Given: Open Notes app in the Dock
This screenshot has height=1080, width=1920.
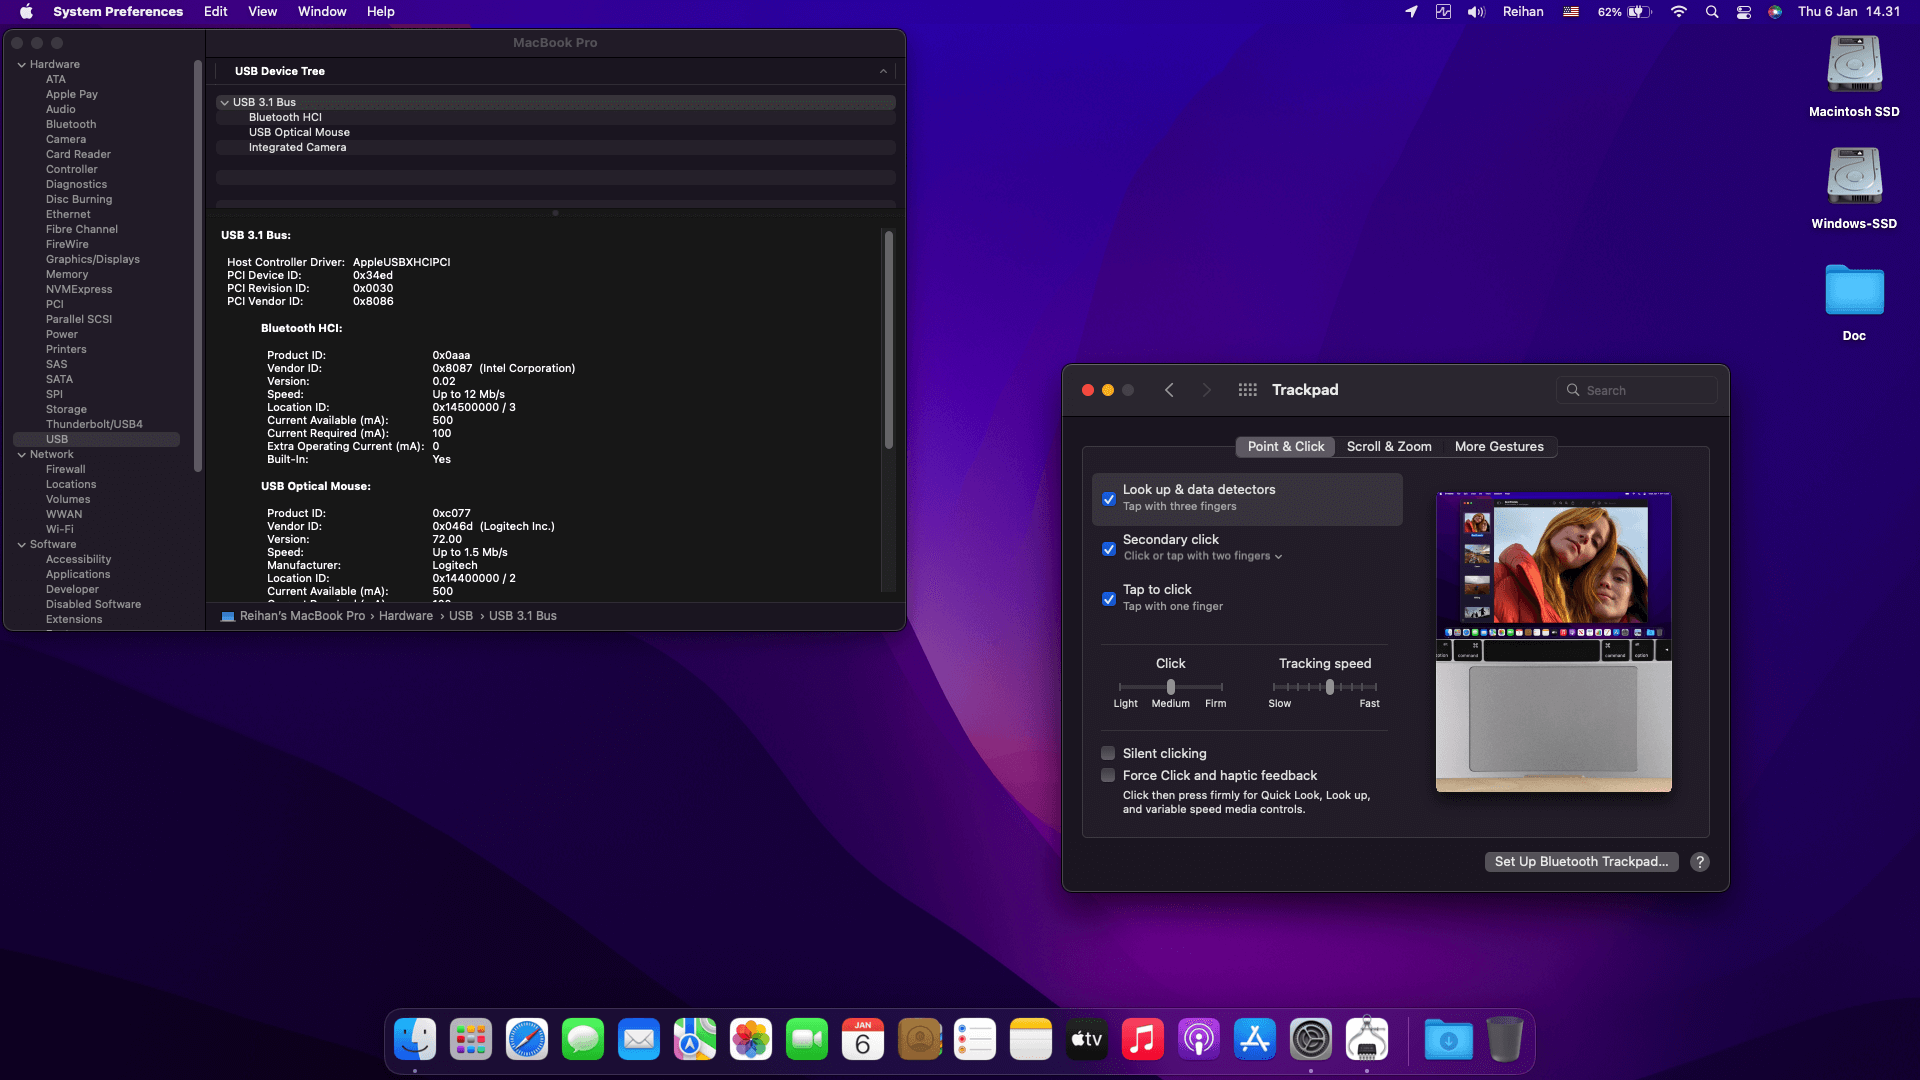Looking at the screenshot, I should (x=1031, y=1040).
